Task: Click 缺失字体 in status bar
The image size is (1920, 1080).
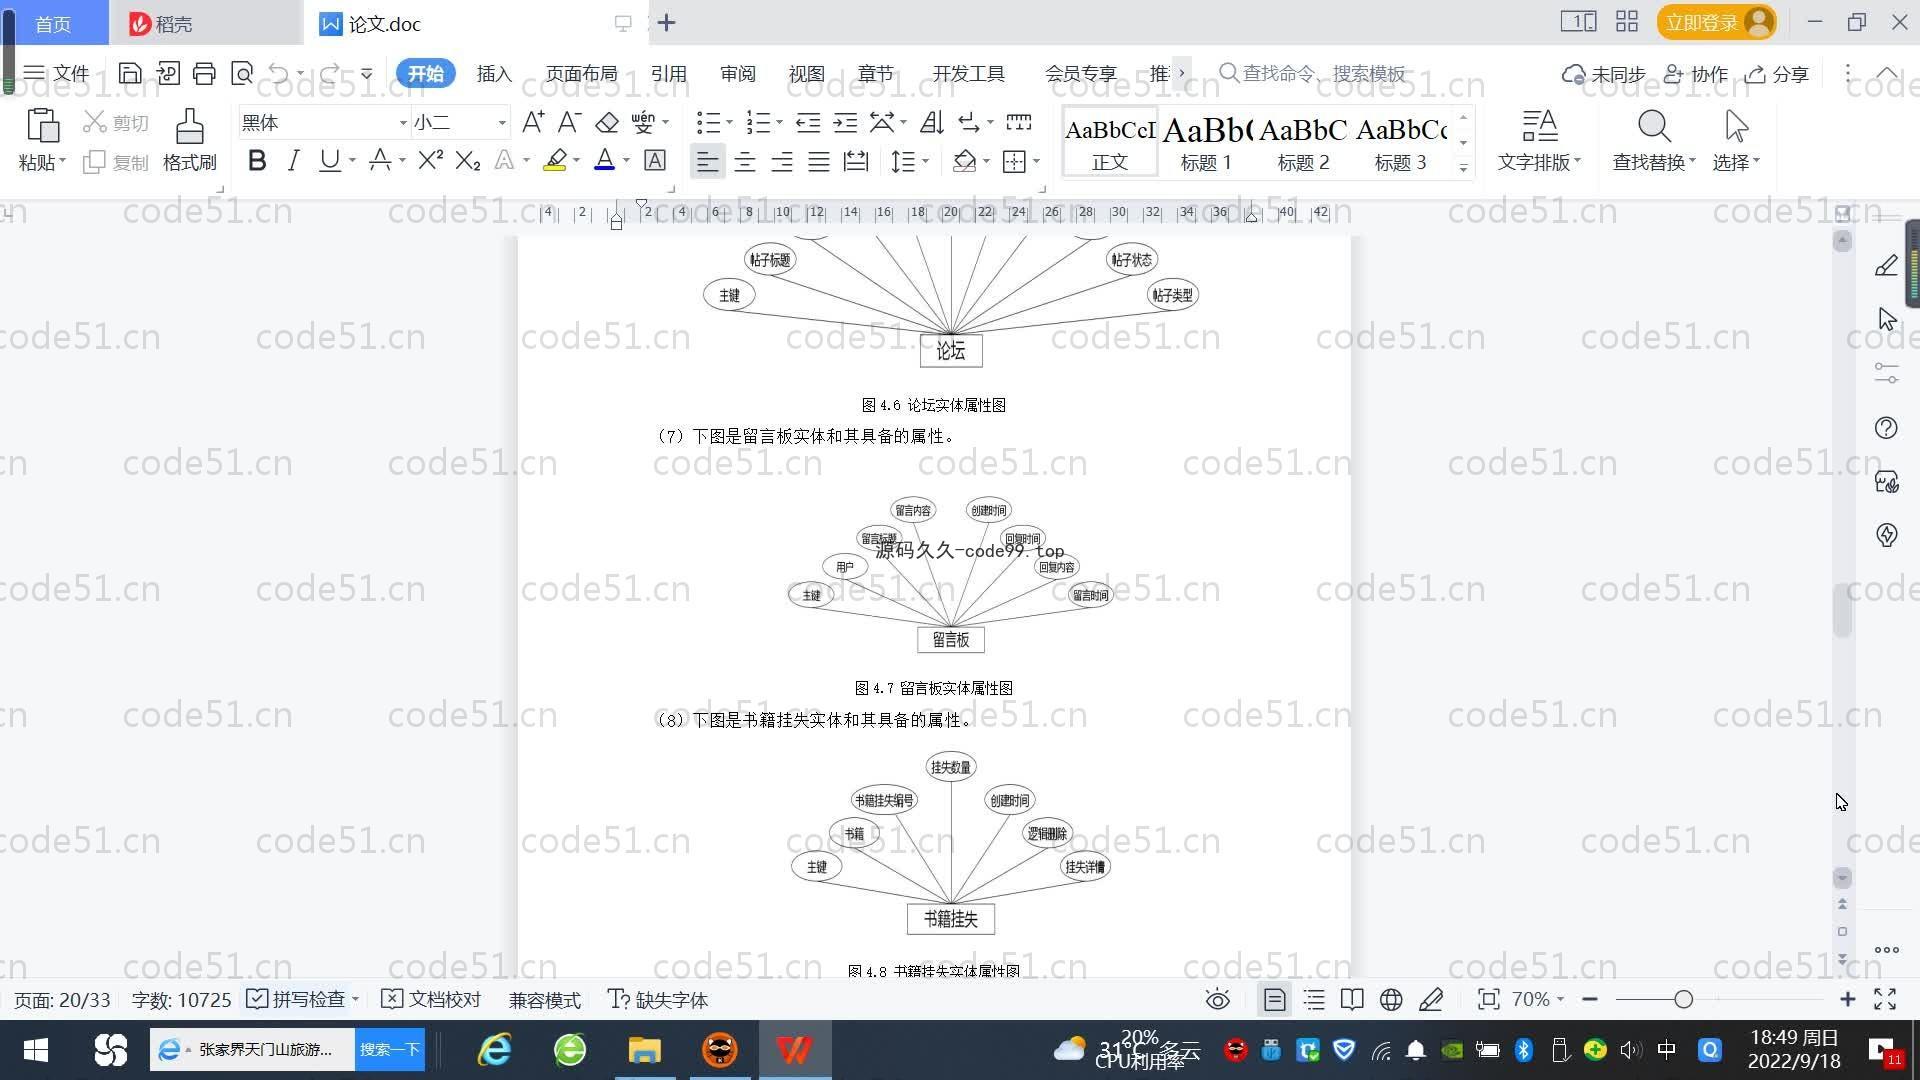Action: [658, 999]
